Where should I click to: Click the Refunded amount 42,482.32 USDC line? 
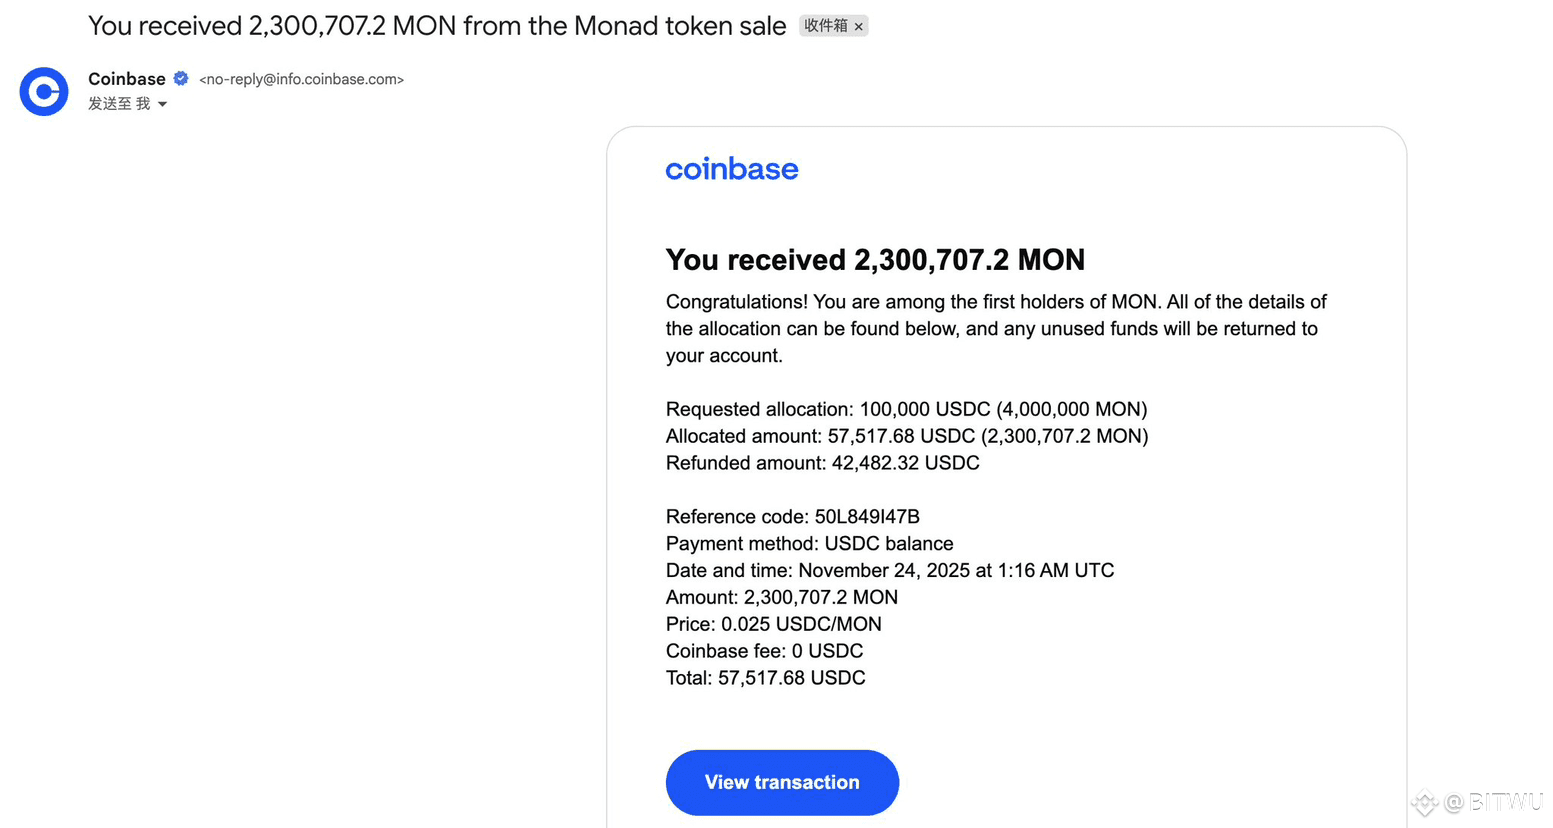[822, 463]
